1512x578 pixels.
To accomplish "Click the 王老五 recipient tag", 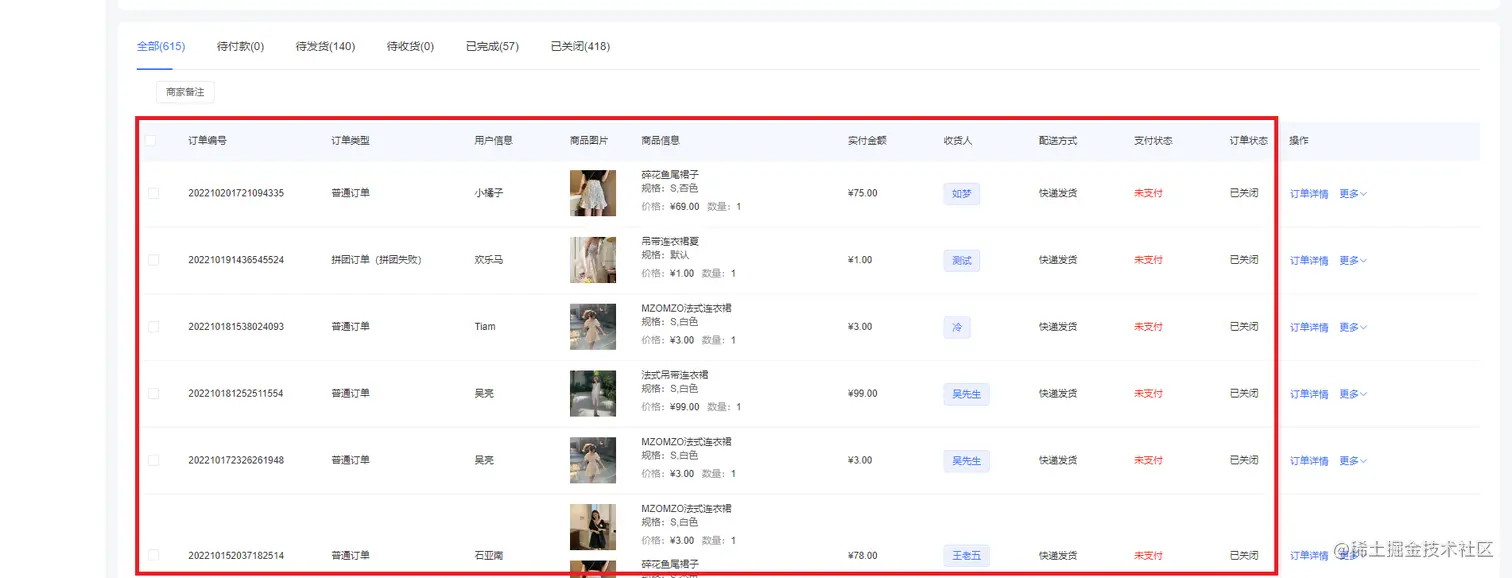I will point(966,555).
